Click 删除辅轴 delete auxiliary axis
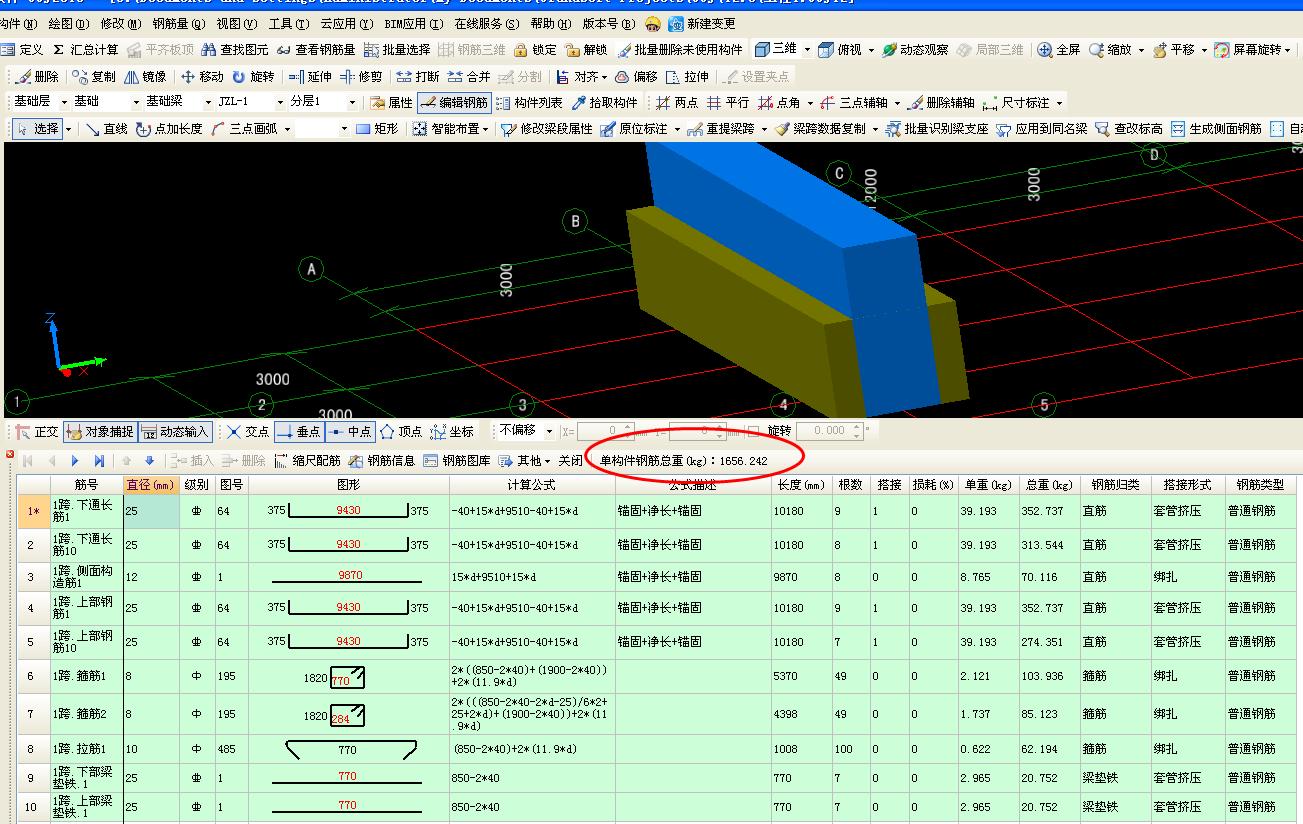Screen dimensions: 1303x824 tap(940, 102)
